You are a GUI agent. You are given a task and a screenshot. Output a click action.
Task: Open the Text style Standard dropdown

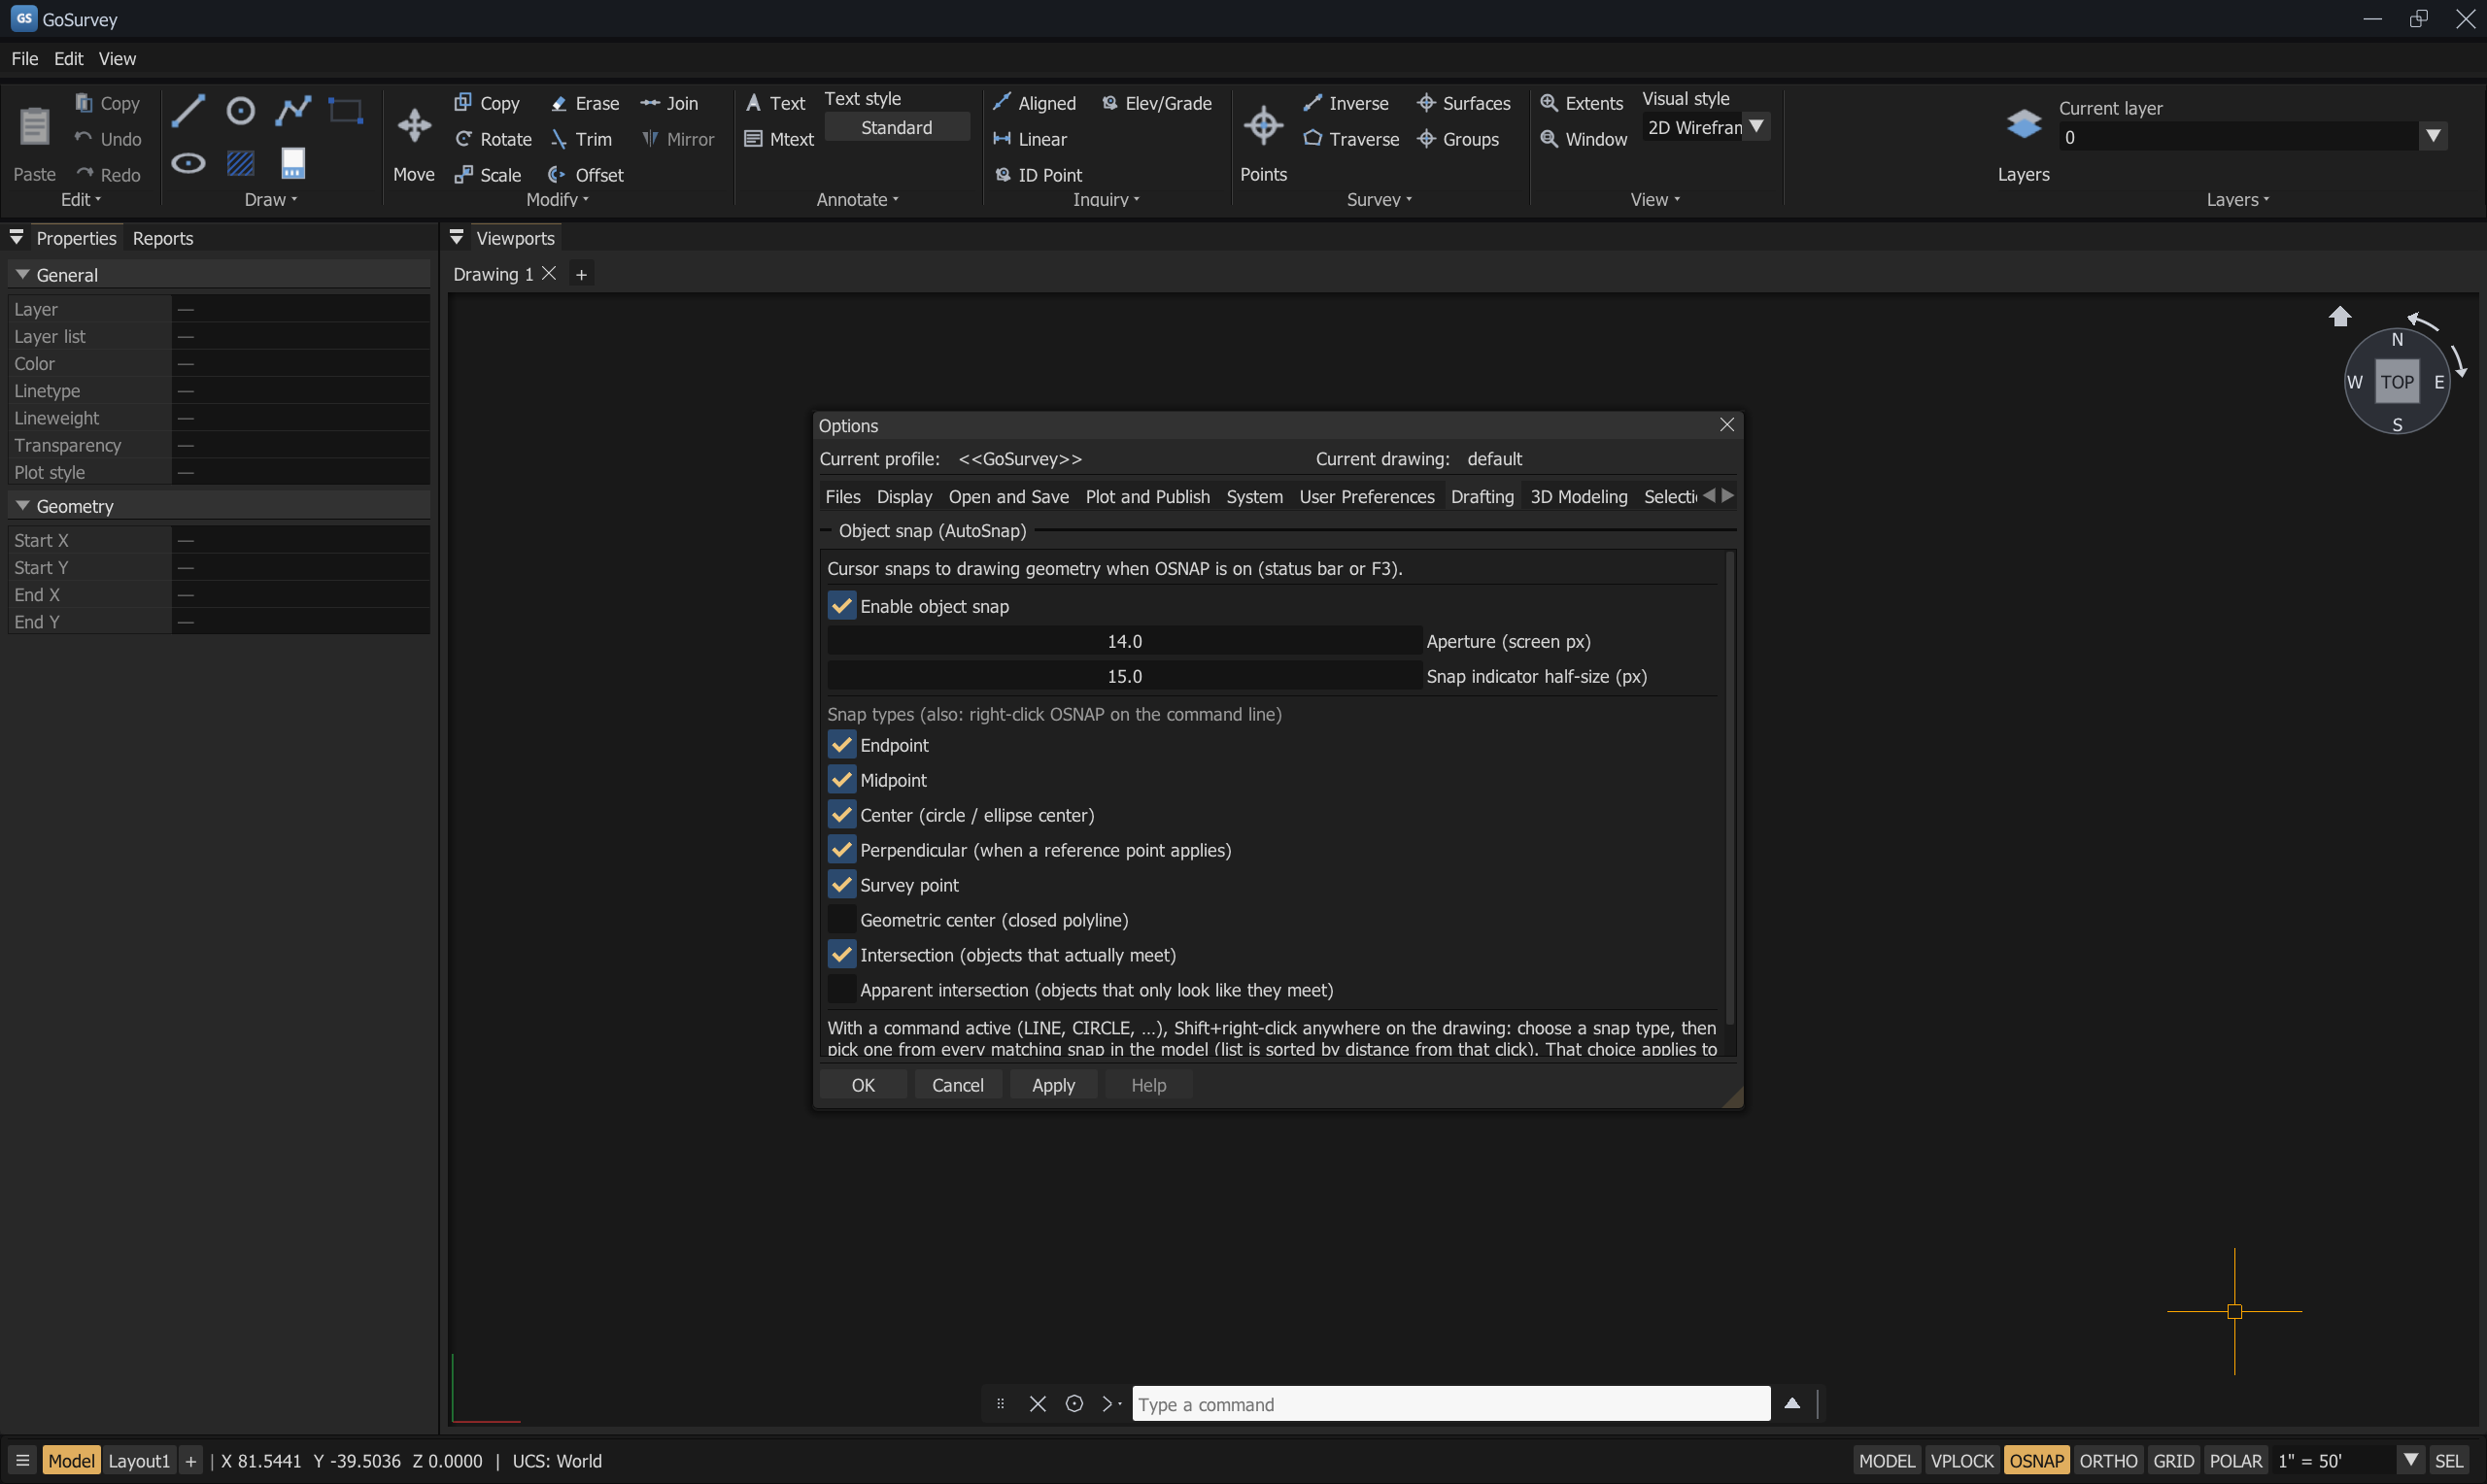pos(896,128)
